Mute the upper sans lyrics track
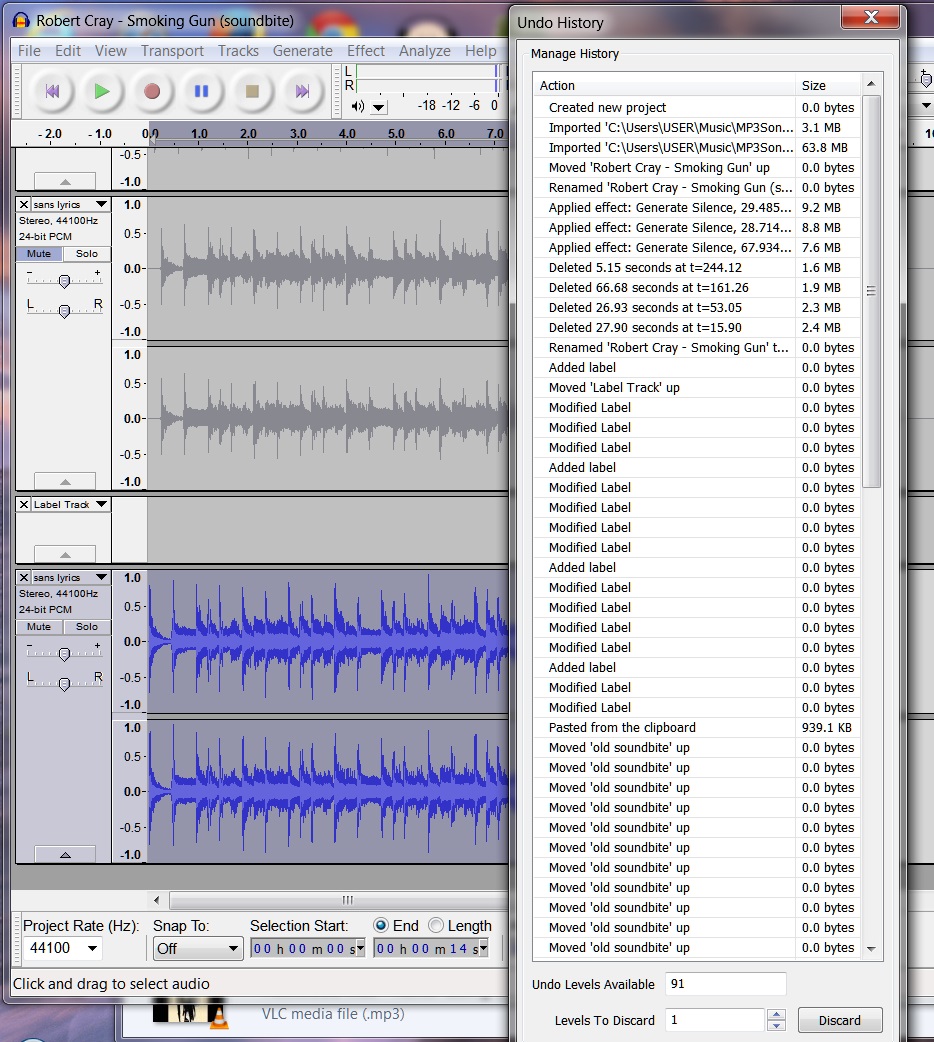The image size is (934, 1042). [x=39, y=254]
